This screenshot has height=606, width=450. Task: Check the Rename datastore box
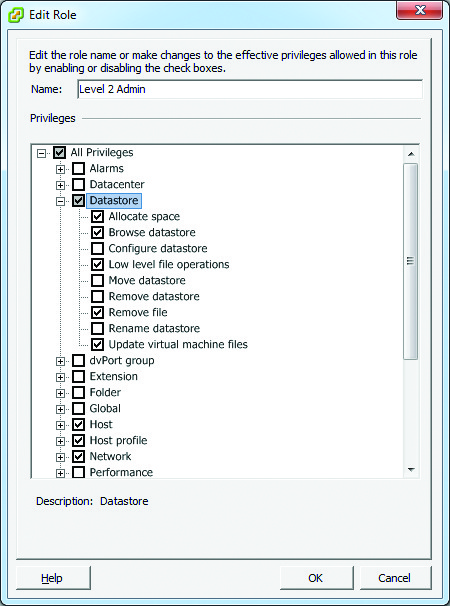[x=97, y=329]
